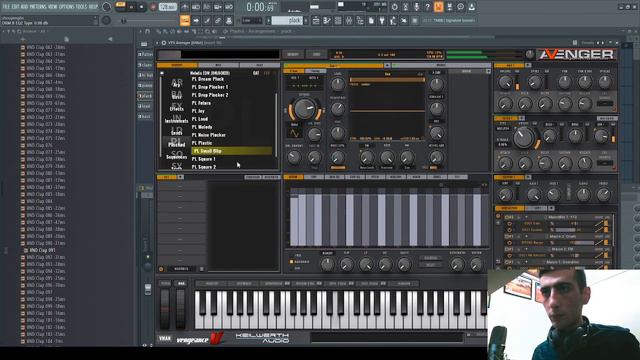Open the OPTIONS menu

(67, 7)
